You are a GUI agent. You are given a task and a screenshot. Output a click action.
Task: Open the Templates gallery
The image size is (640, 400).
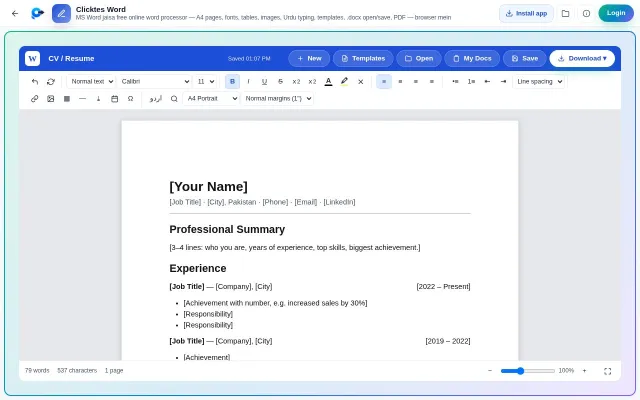363,58
